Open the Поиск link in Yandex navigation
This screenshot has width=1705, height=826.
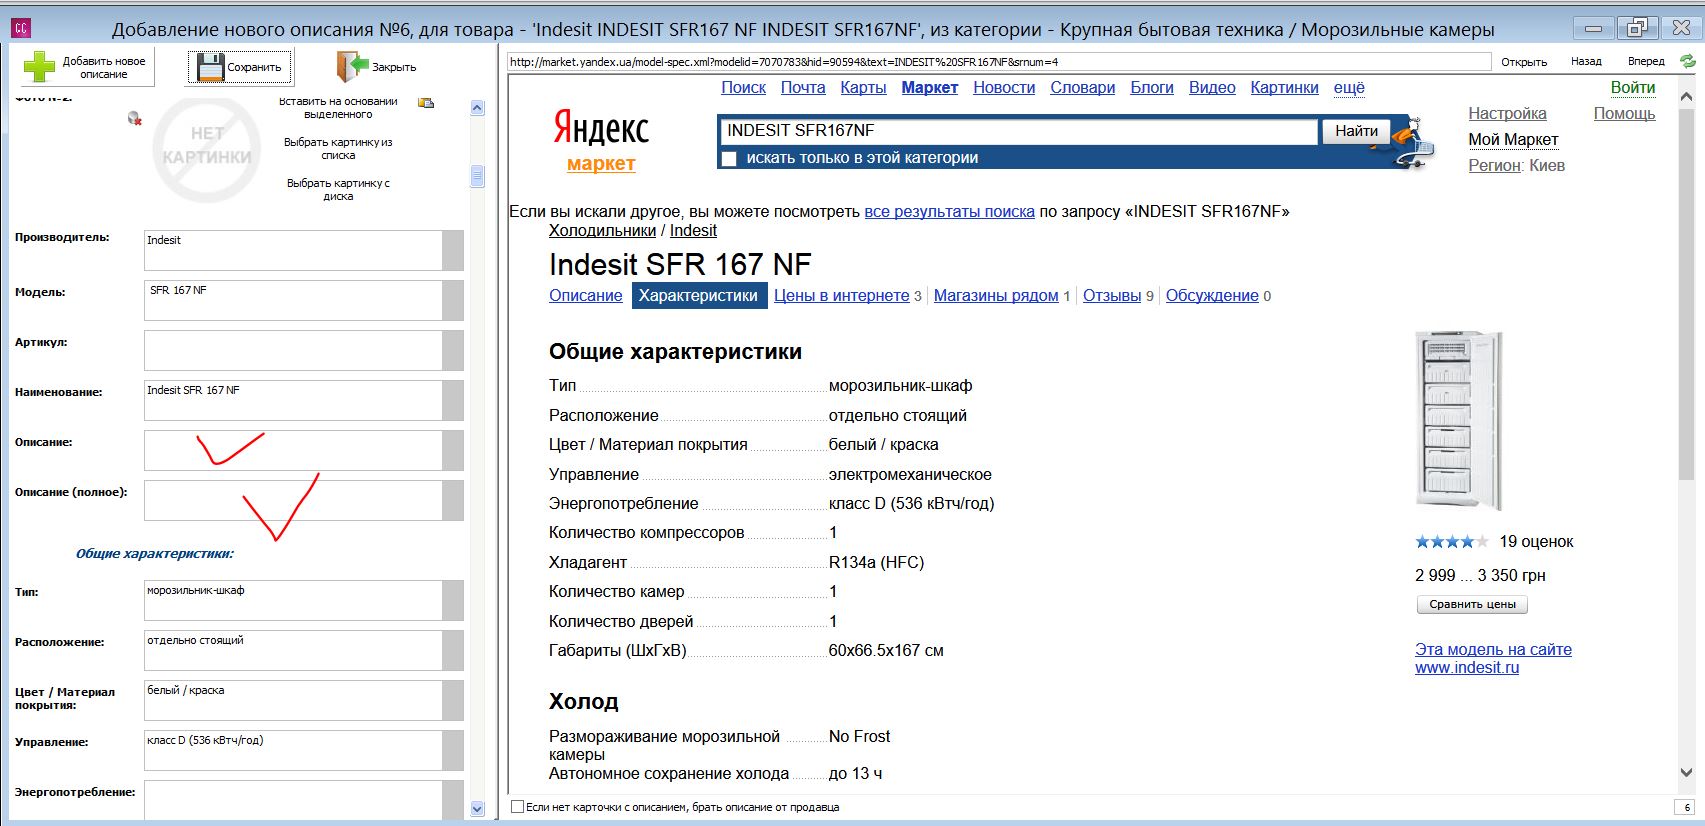744,88
